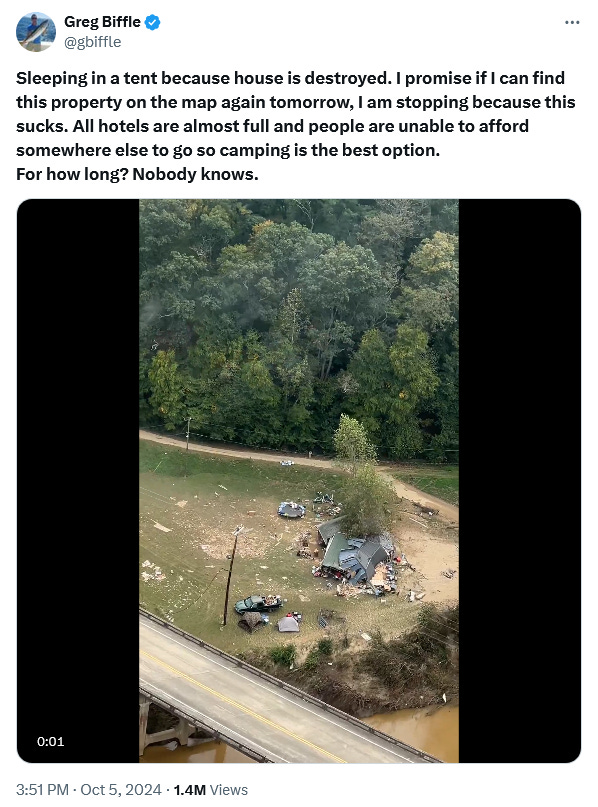This screenshot has height=807, width=598.
Task: Click the left black letterbox bar
Action: point(78,481)
